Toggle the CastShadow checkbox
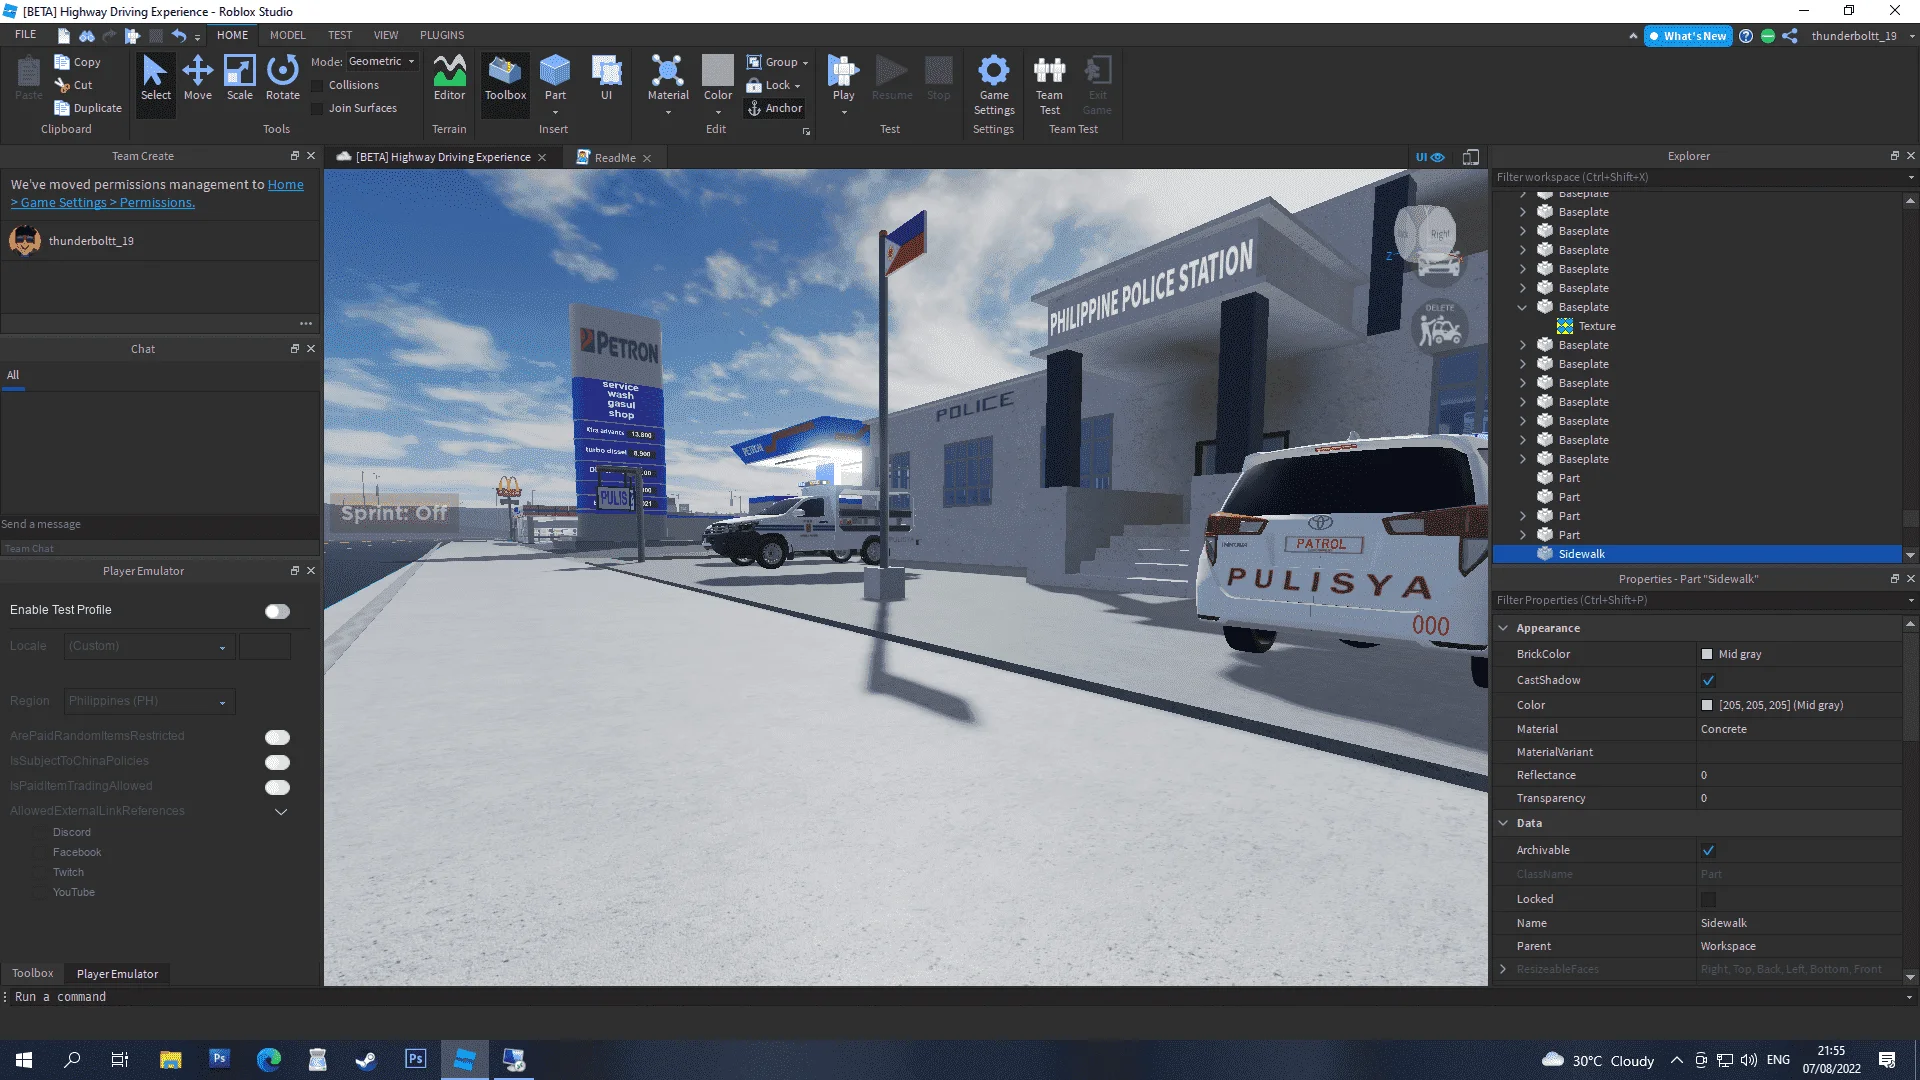This screenshot has height=1080, width=1920. [x=1708, y=681]
